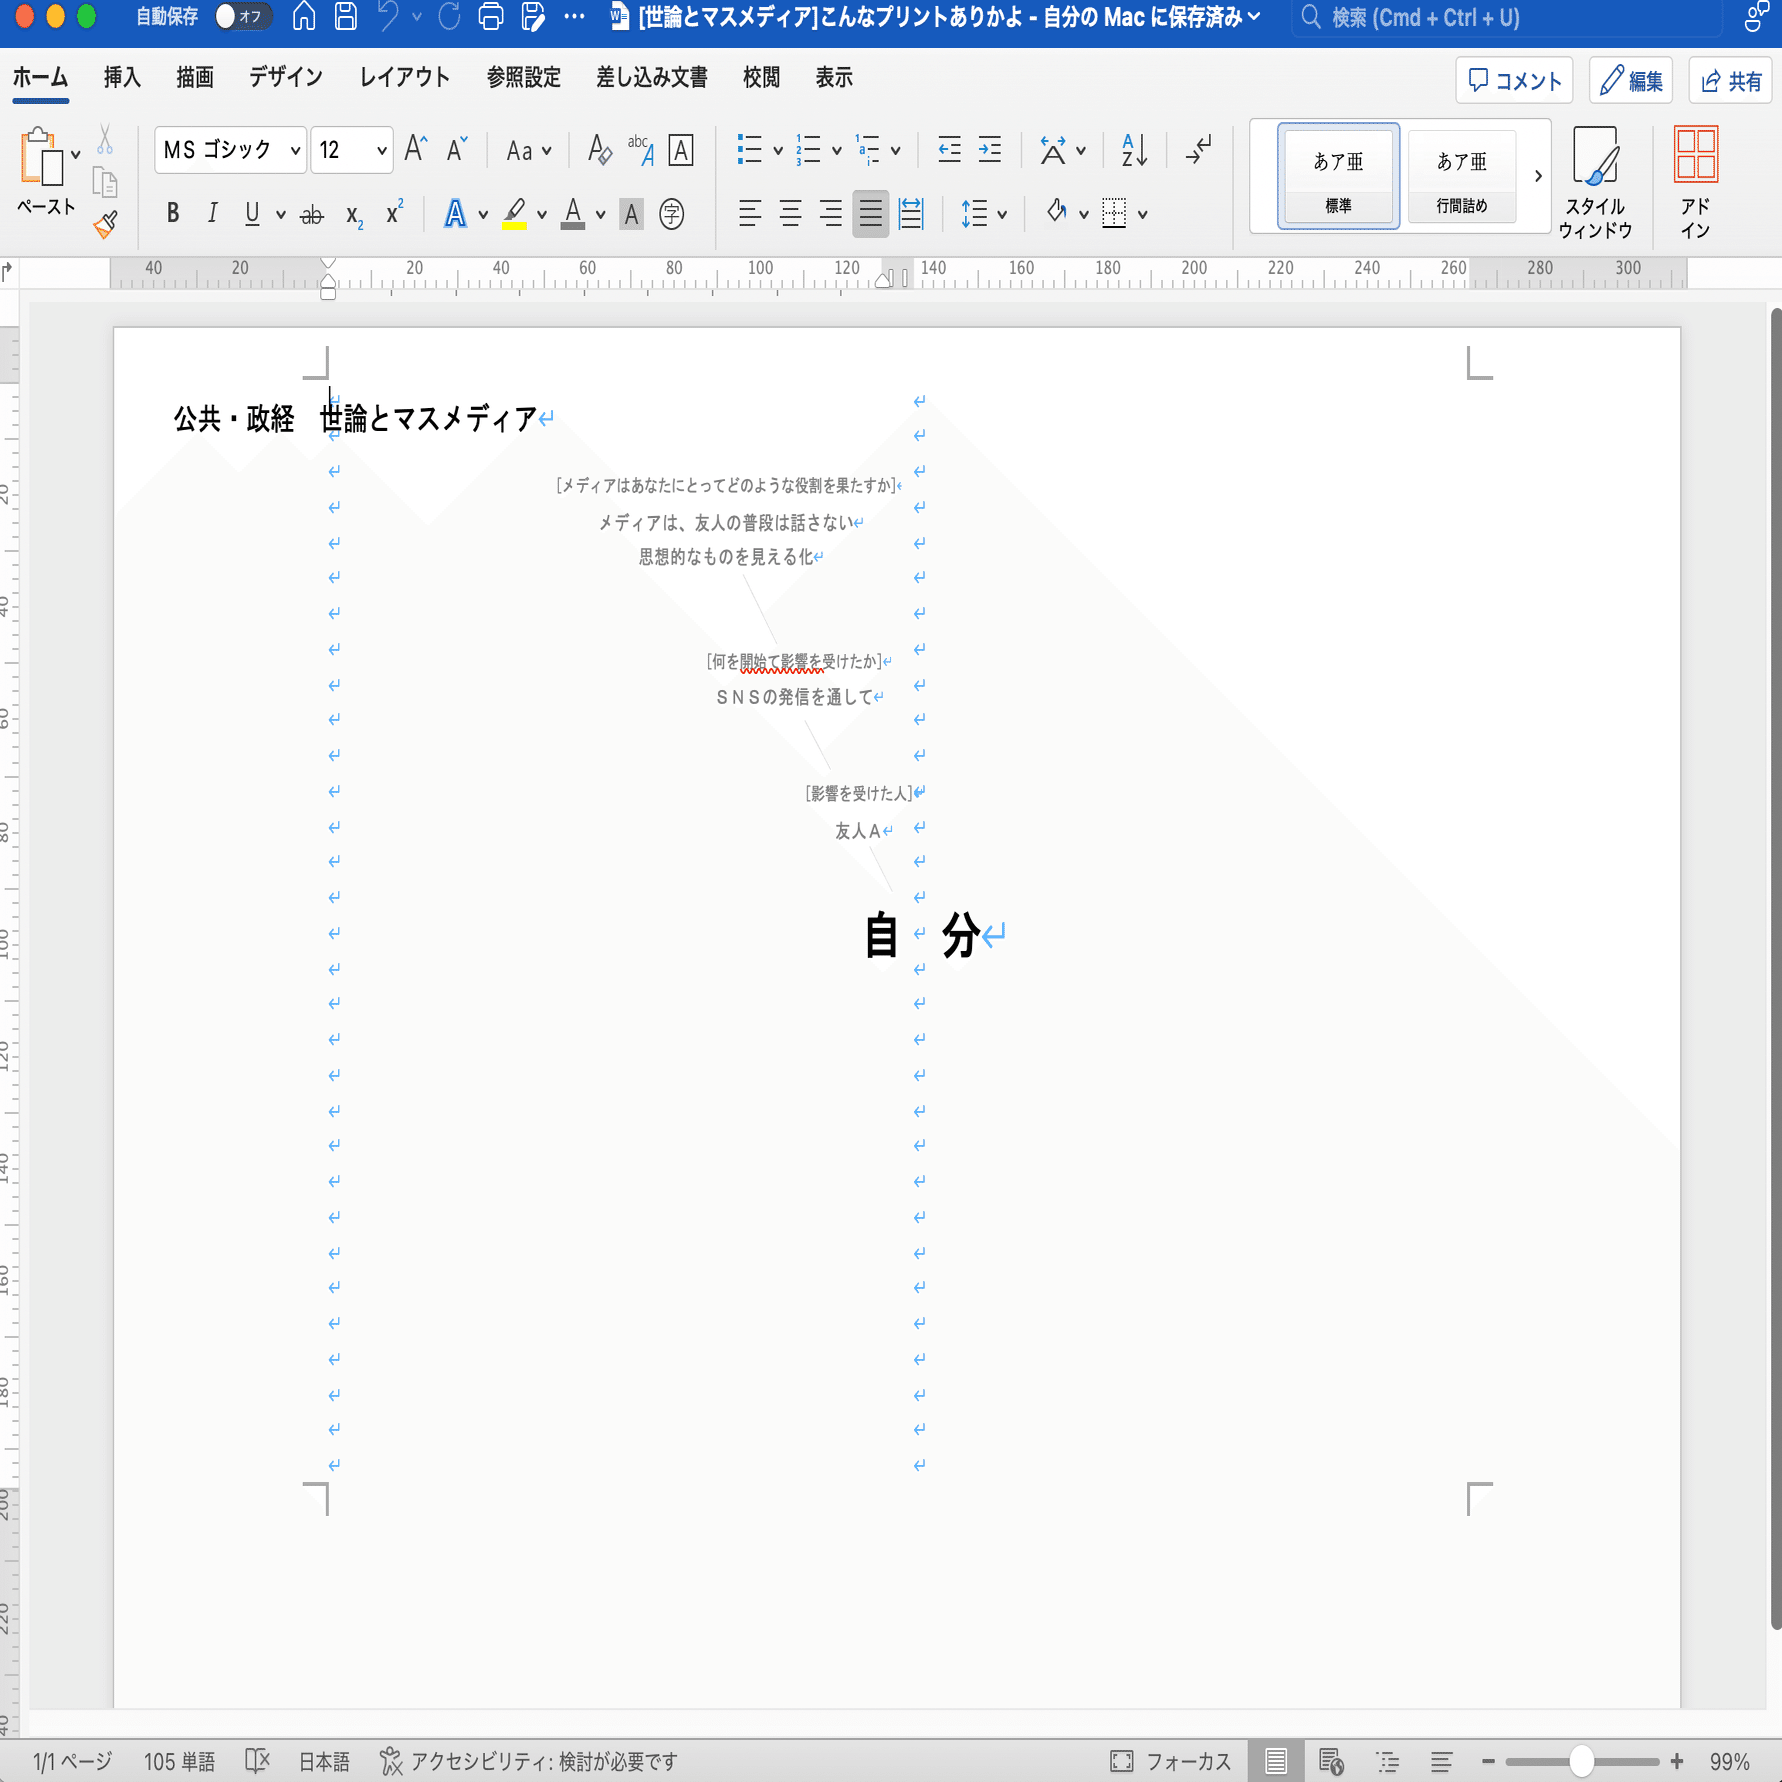Undo the last action
Screen dimensions: 1782x1782
(x=388, y=16)
